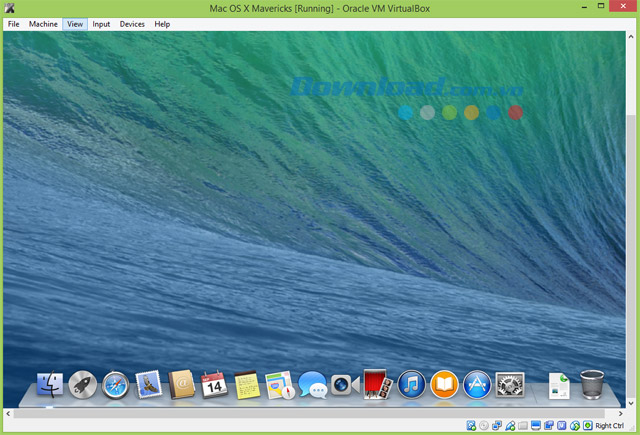Open the Input menu
Screen dimensions: 640x435
tap(101, 24)
